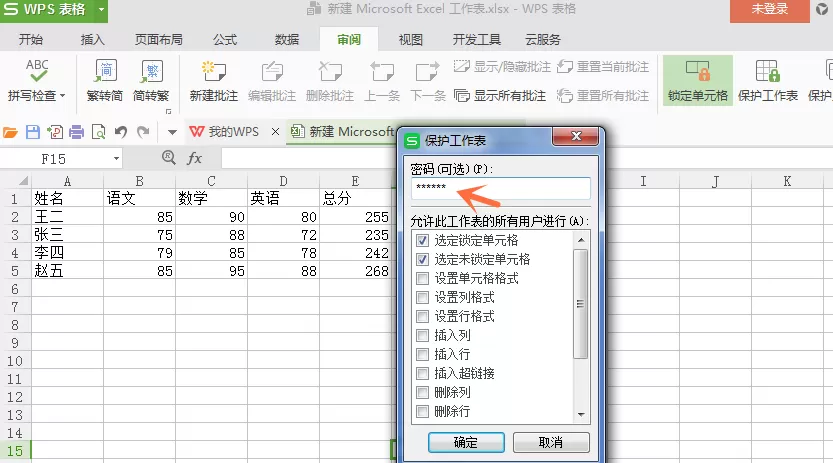This screenshot has width=833, height=463.
Task: Expand quick access toolbar customize arrow
Action: 172,132
